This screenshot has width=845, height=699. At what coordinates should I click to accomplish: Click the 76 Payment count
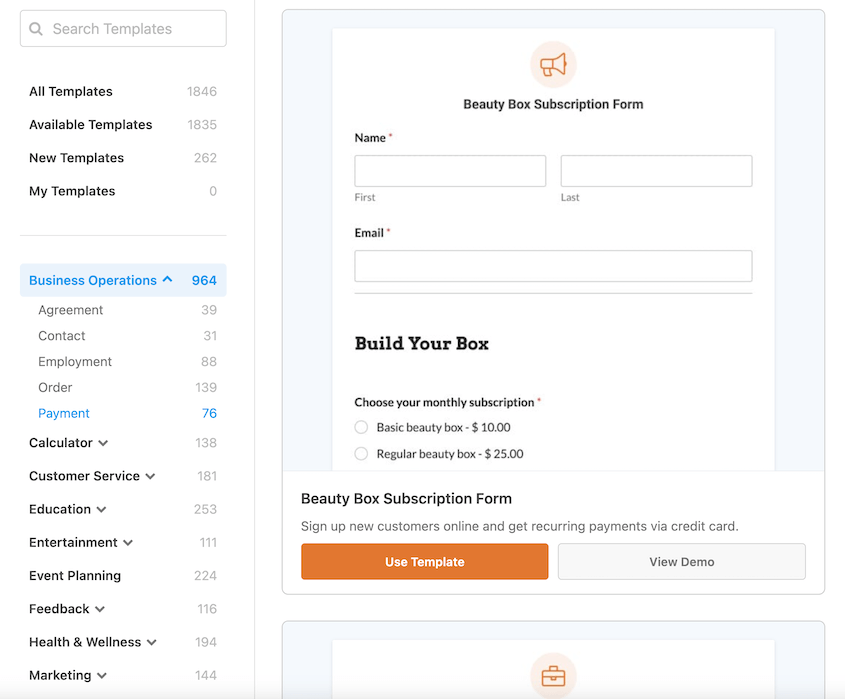(x=209, y=413)
